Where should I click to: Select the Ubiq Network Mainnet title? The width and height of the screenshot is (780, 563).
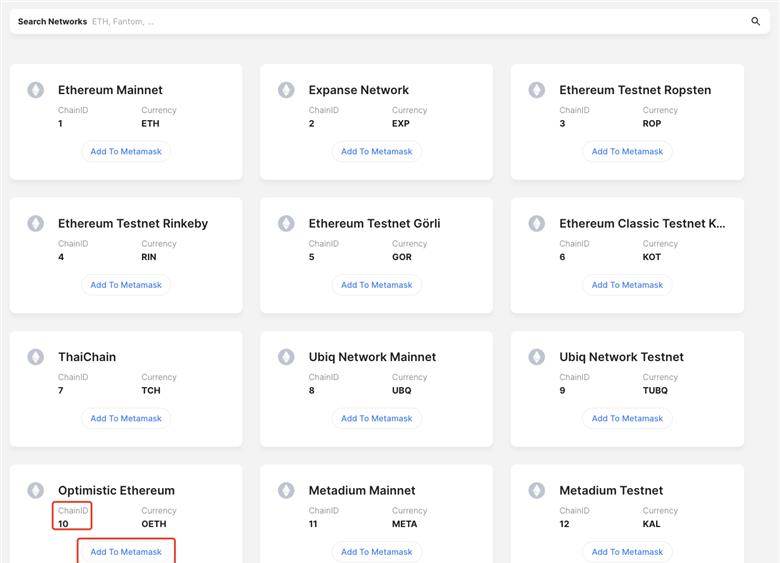tap(372, 357)
